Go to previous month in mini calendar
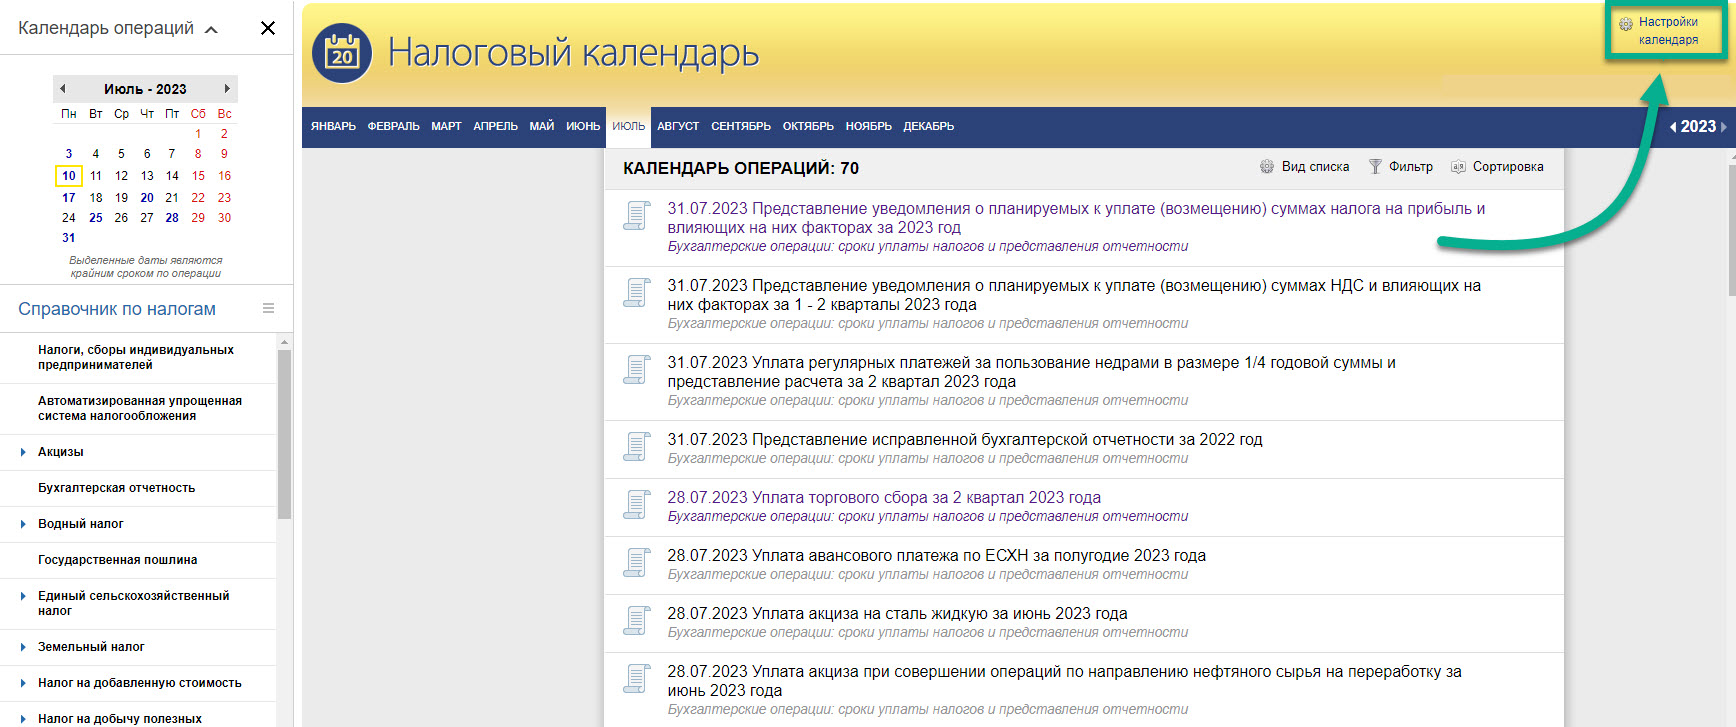 tap(62, 89)
